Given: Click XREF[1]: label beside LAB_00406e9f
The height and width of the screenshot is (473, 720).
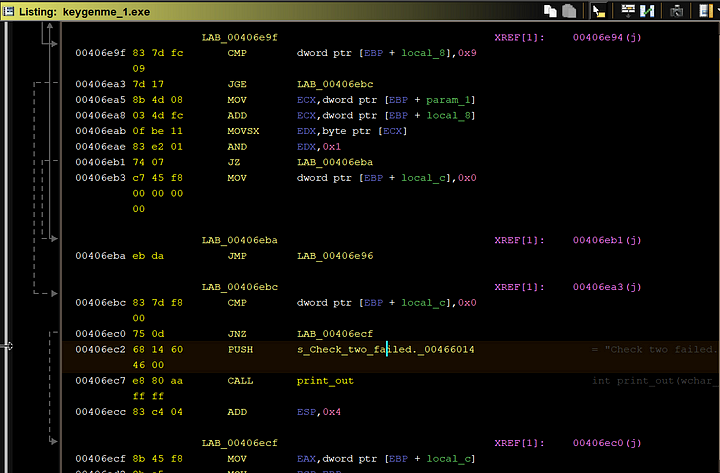Looking at the screenshot, I should (x=519, y=38).
